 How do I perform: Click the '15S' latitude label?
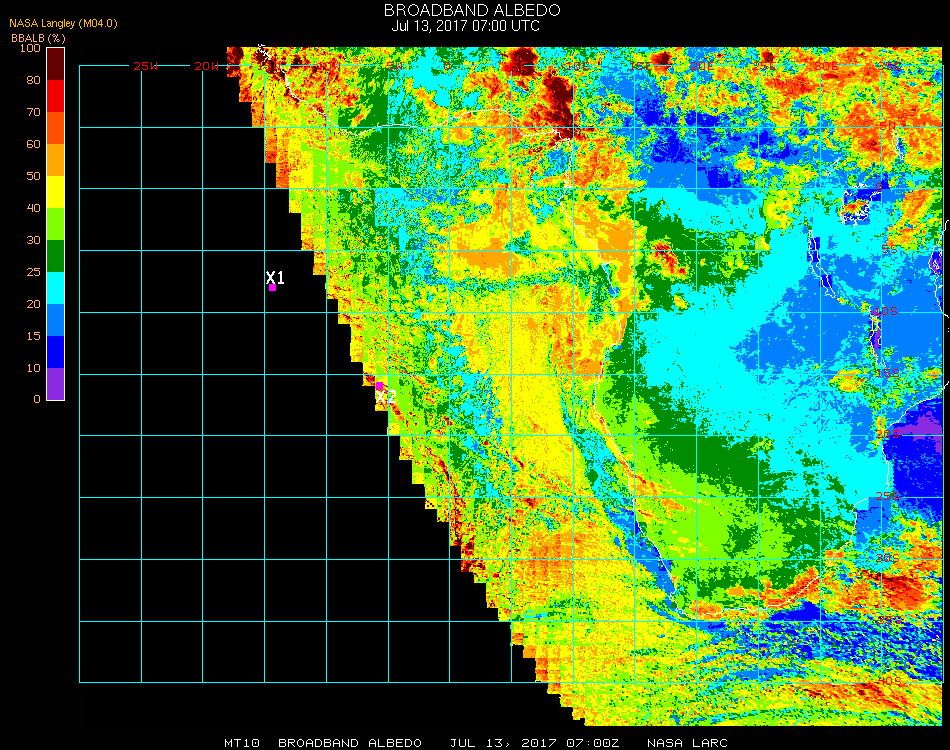tap(888, 373)
